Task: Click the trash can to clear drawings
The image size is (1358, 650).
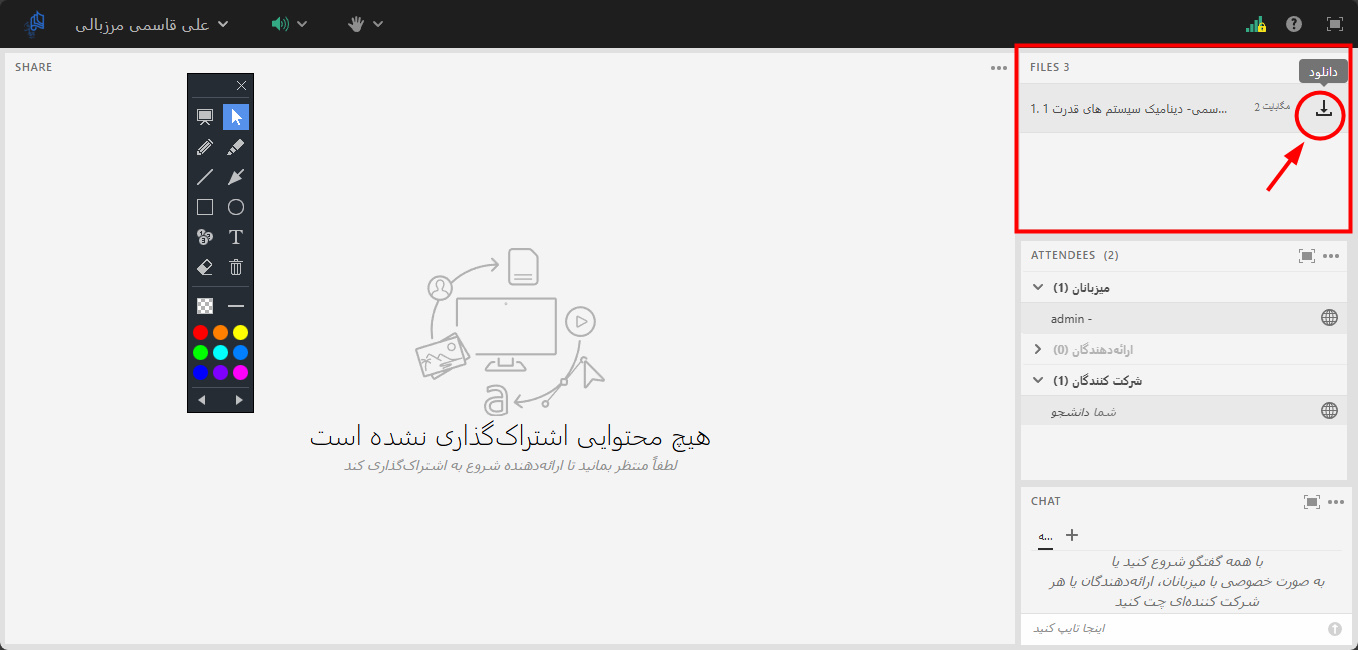Action: click(x=236, y=267)
